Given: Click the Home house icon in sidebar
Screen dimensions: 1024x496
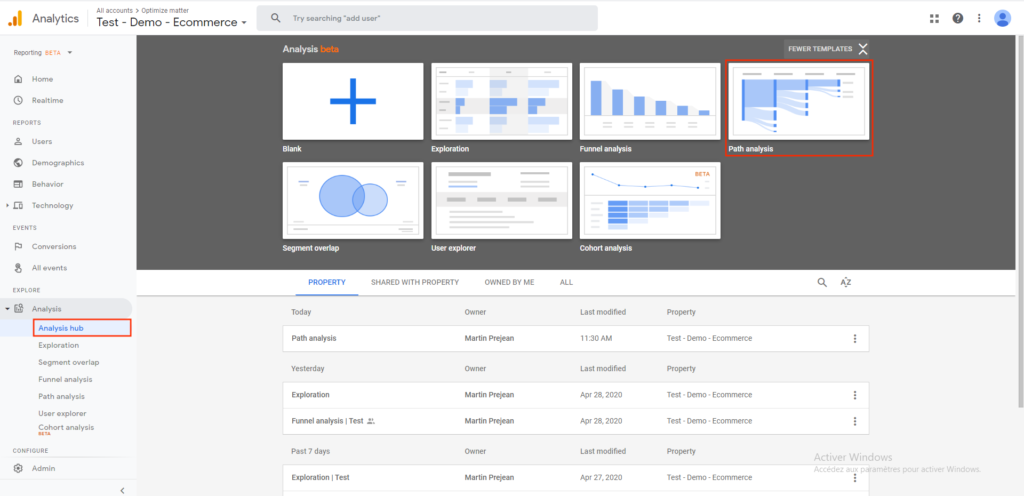Looking at the screenshot, I should [x=18, y=79].
